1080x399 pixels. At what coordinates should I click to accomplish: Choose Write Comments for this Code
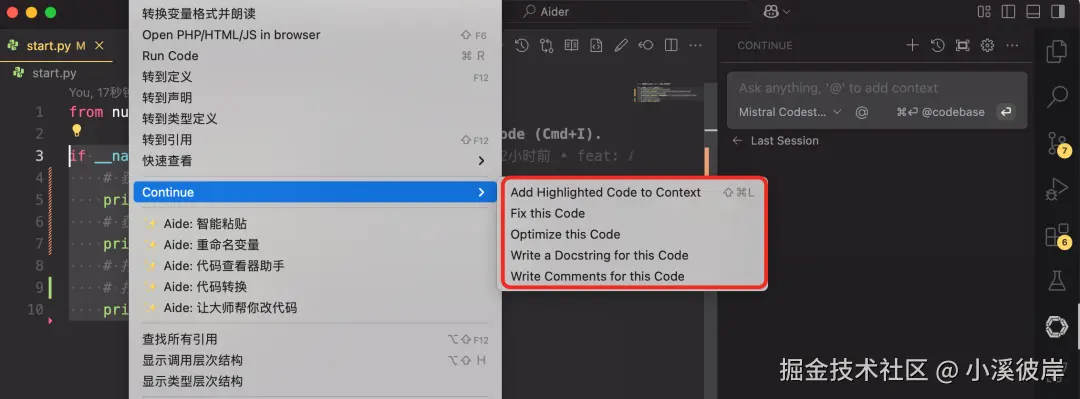[632, 276]
